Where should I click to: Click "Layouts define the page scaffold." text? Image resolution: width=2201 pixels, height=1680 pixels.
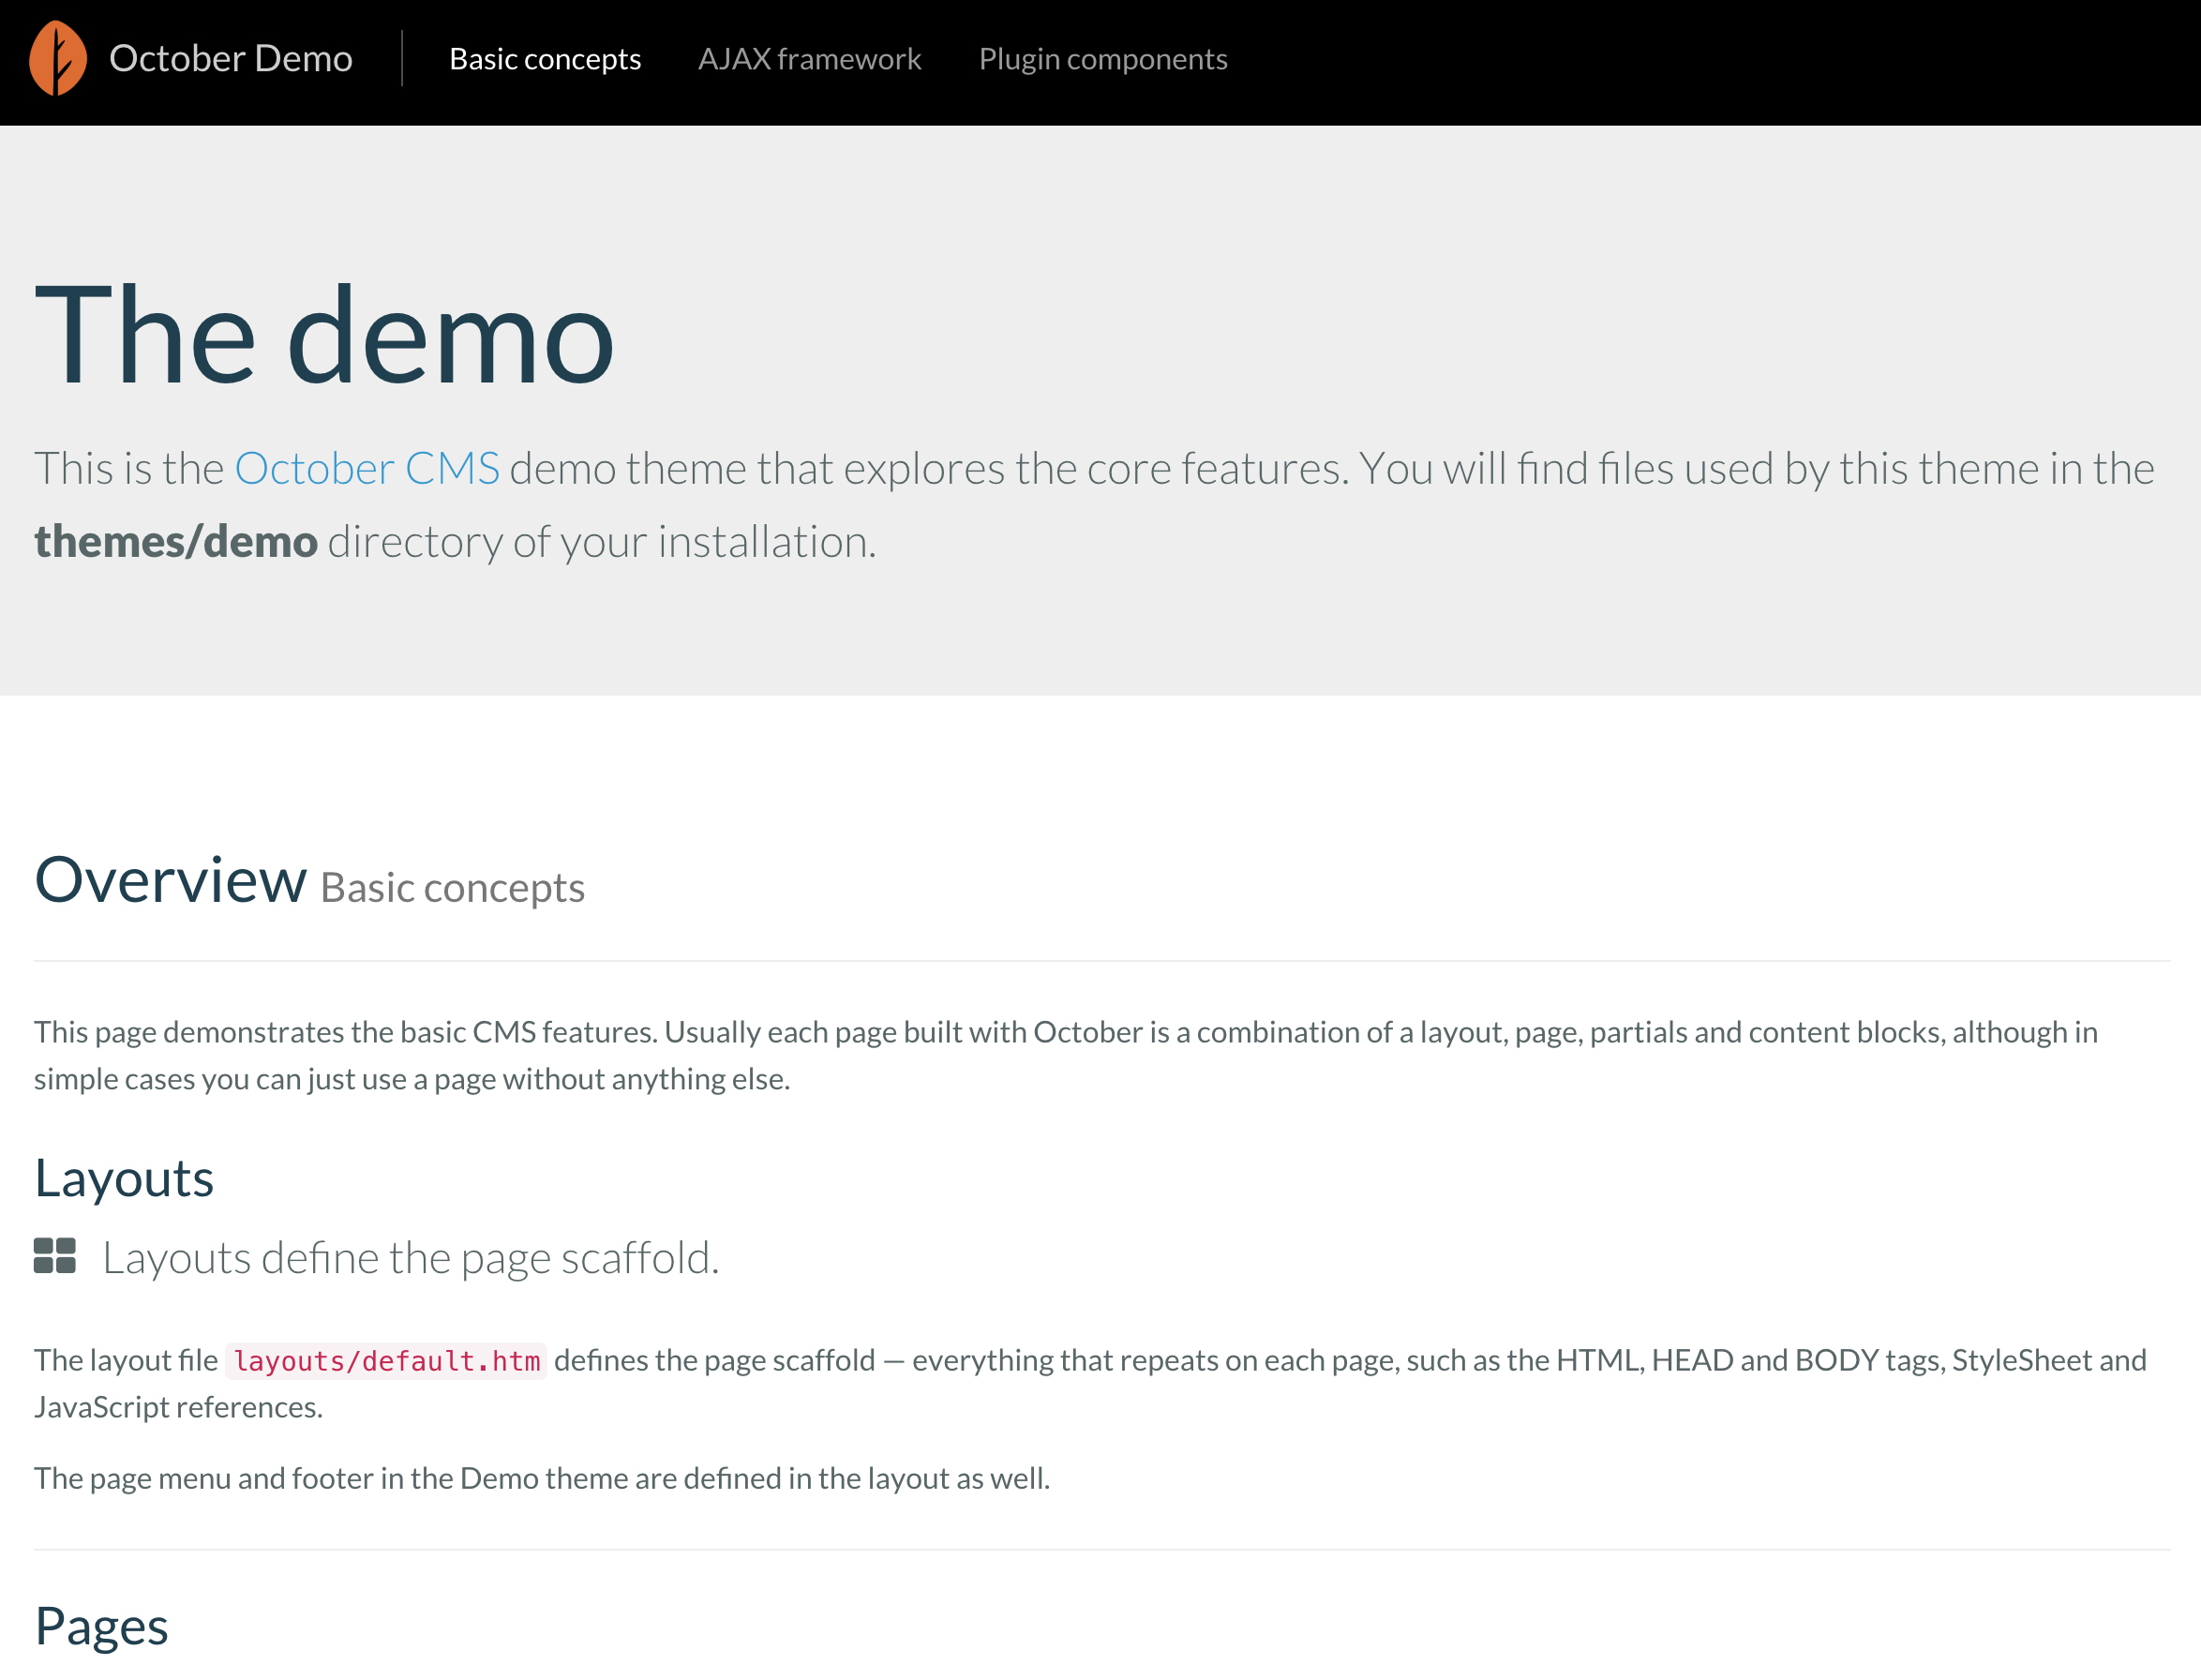coord(411,1257)
